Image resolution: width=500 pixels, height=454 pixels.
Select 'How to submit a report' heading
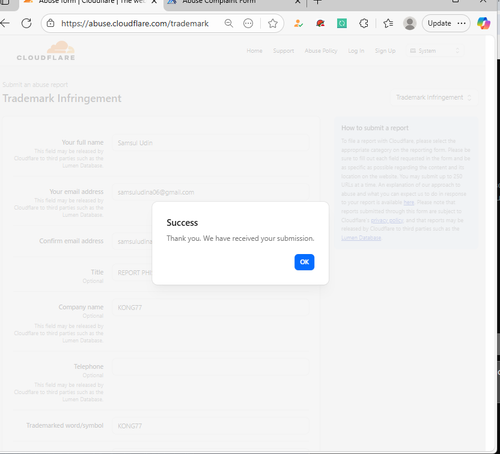pyautogui.click(x=375, y=128)
